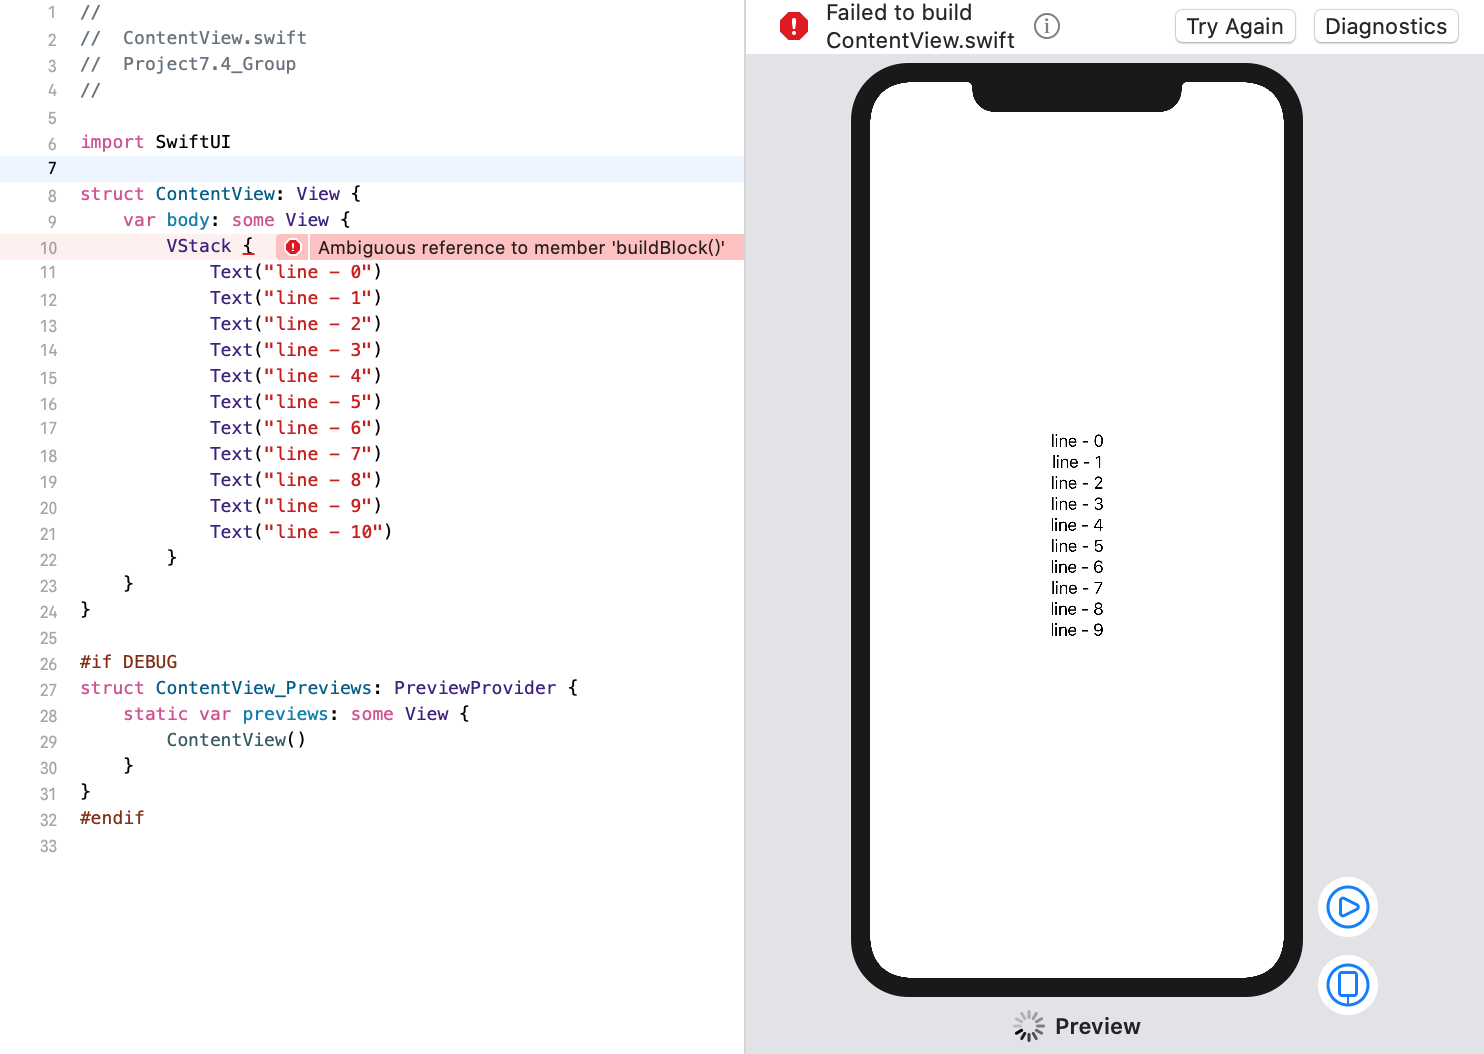Select 'line - 7' in the phone preview
The height and width of the screenshot is (1054, 1484).
[x=1077, y=588]
